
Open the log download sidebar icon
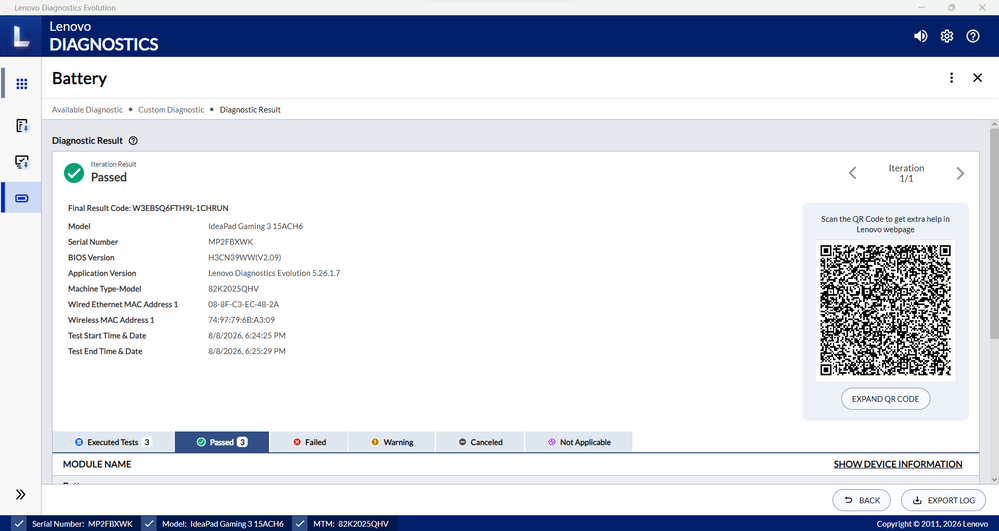pyautogui.click(x=22, y=126)
